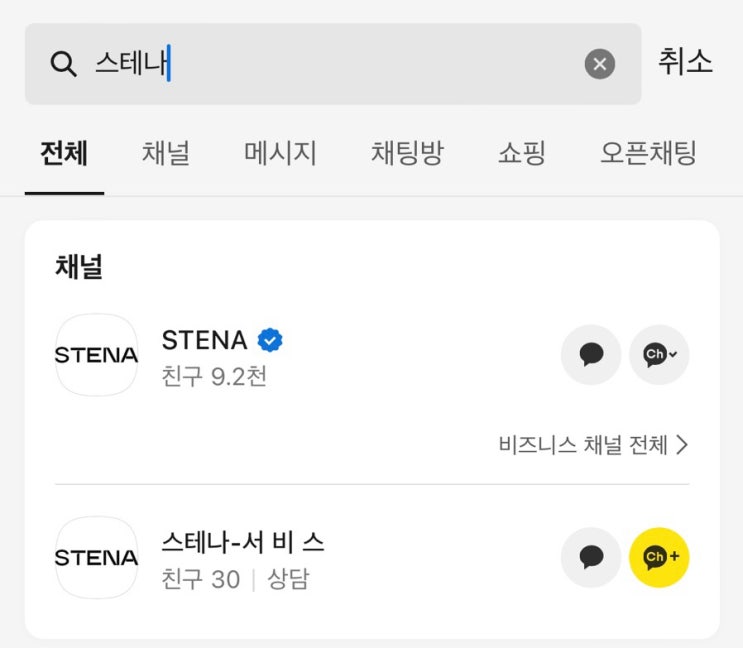
Task: Open the 메시지 tab
Action: coord(280,153)
